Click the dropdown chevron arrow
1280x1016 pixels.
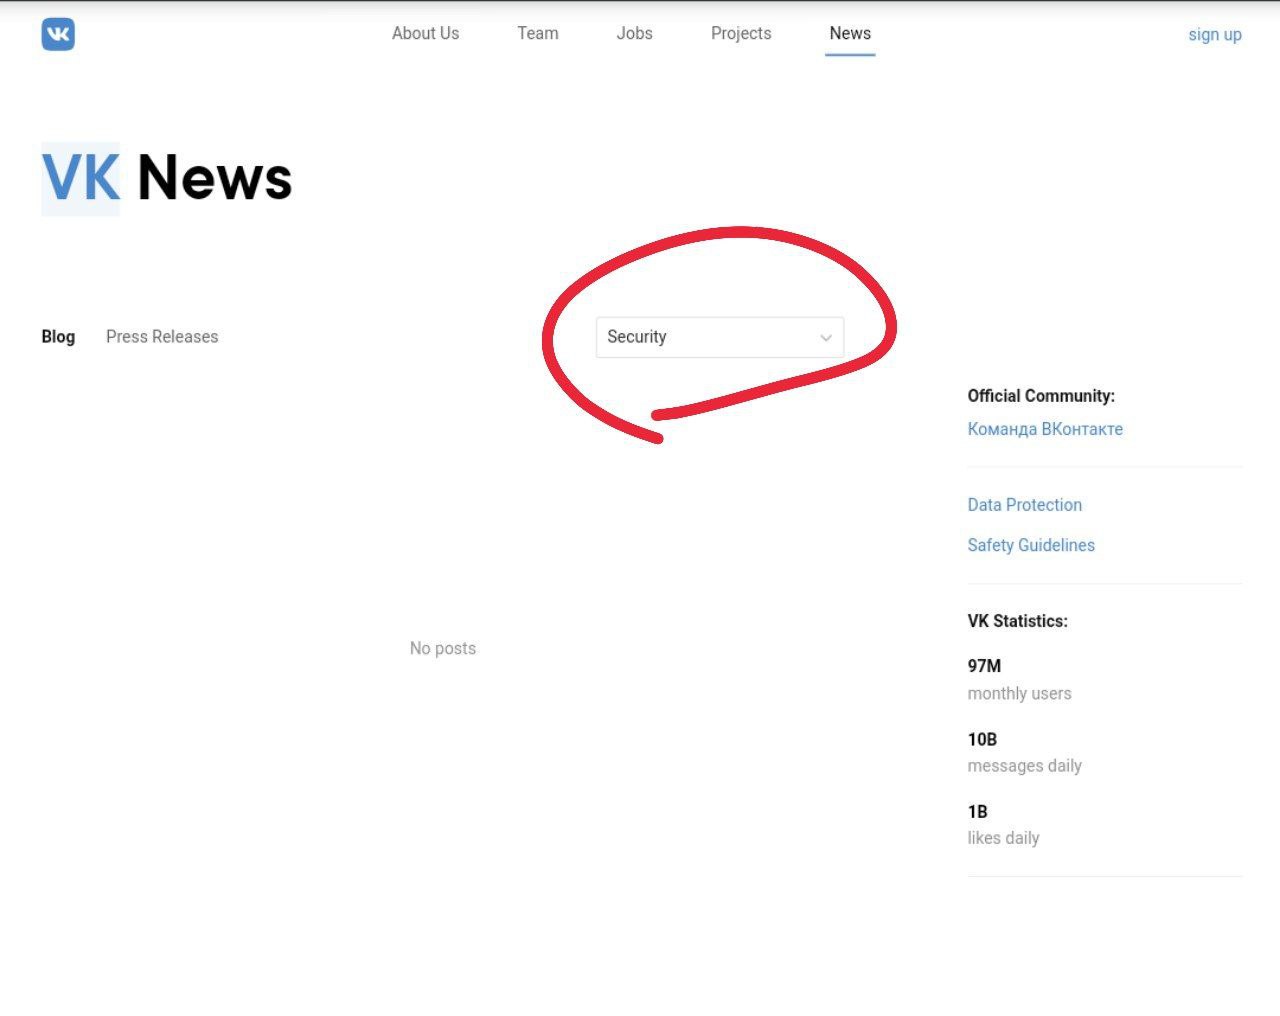tap(826, 338)
